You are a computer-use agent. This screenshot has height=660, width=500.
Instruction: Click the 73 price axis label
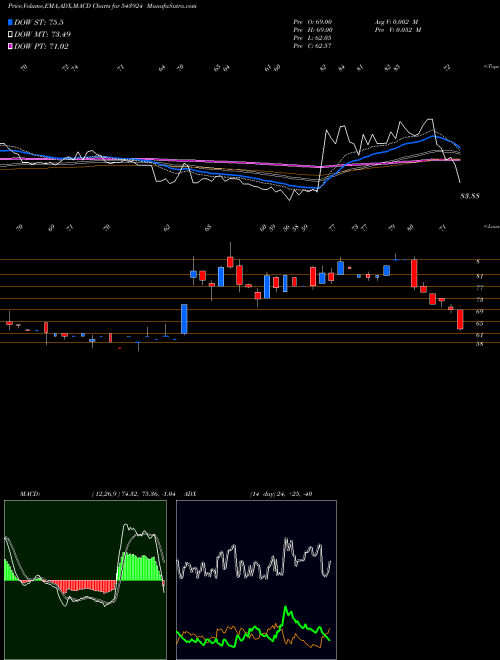pos(479,300)
